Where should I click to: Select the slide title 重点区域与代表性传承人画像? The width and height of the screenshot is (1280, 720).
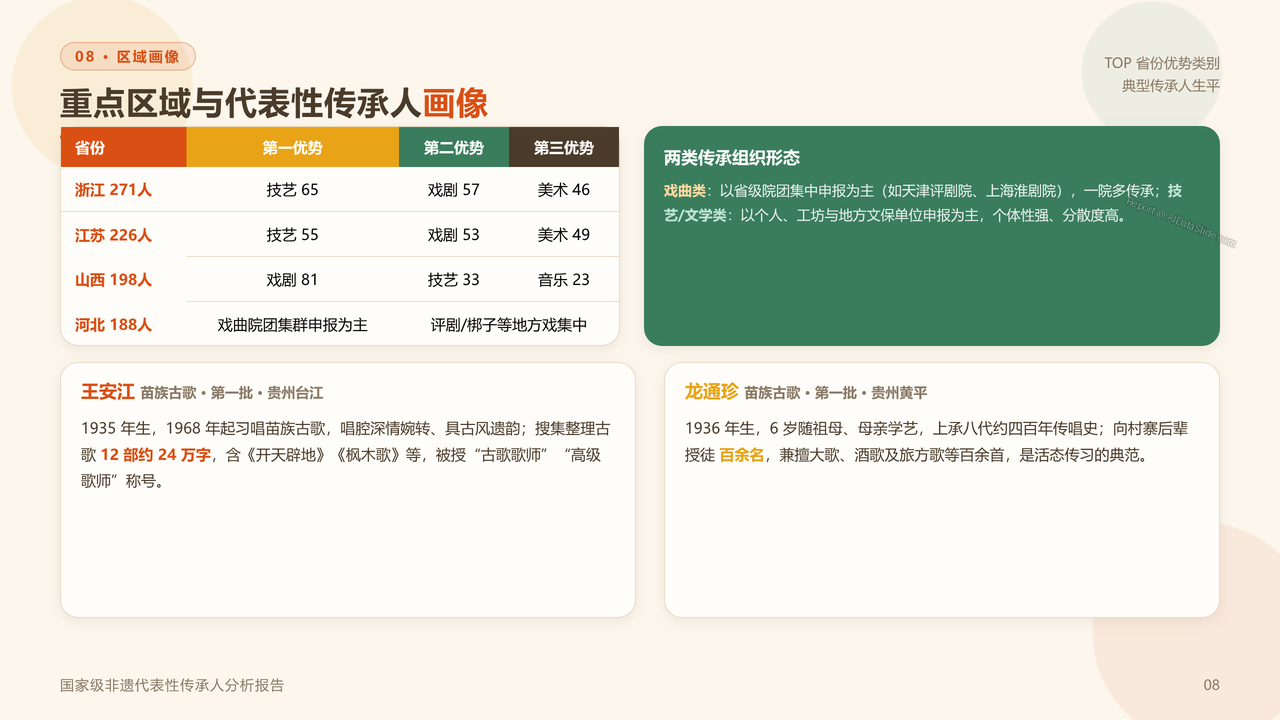coord(274,104)
